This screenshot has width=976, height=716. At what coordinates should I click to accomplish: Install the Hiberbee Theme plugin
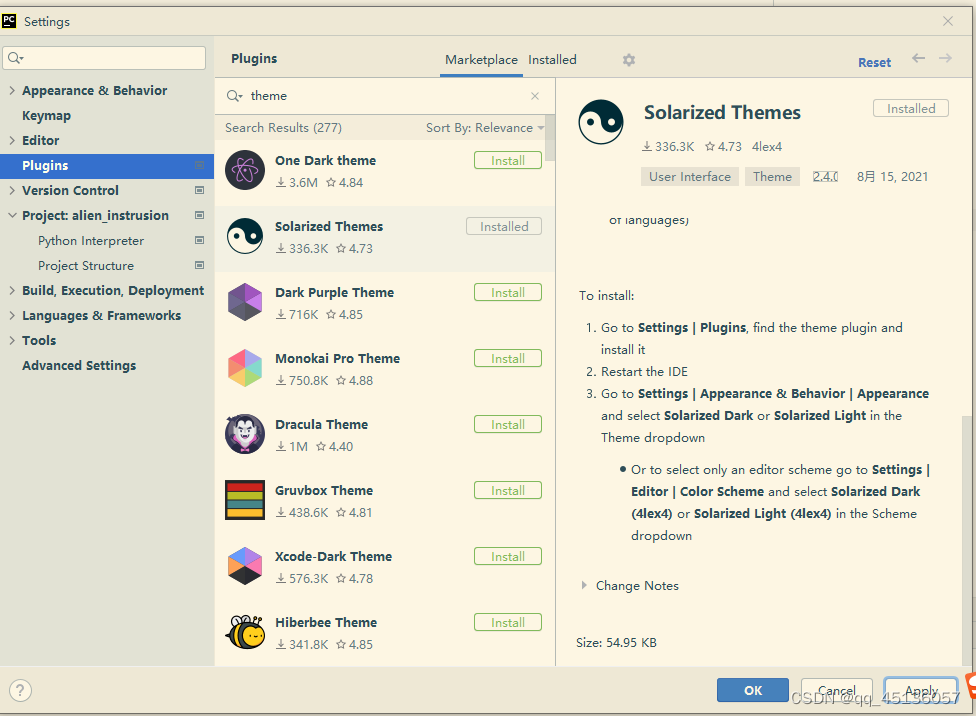click(x=508, y=622)
